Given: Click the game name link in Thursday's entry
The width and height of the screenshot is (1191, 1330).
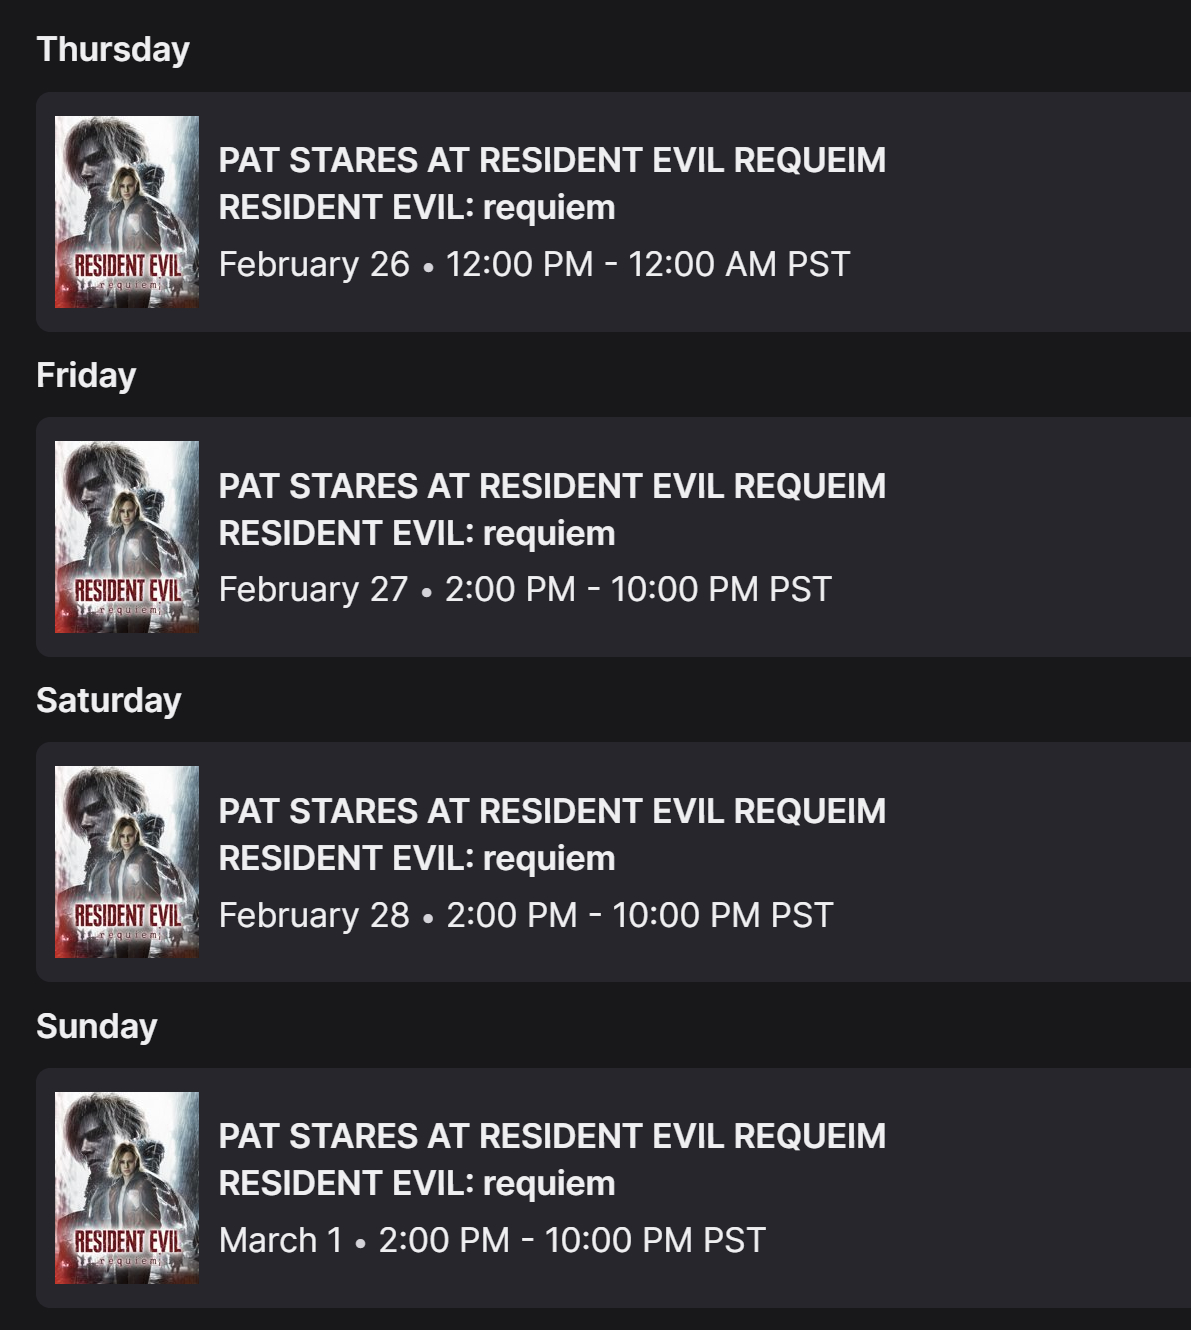Looking at the screenshot, I should coord(417,208).
